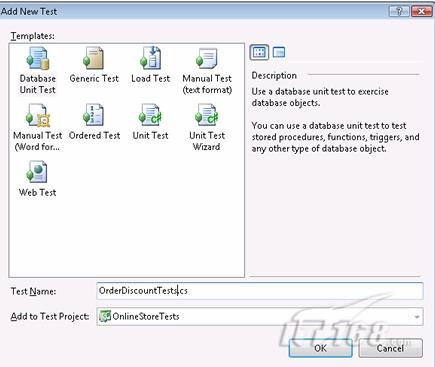Click the "Manual Test (Word for..." label

click(37, 141)
